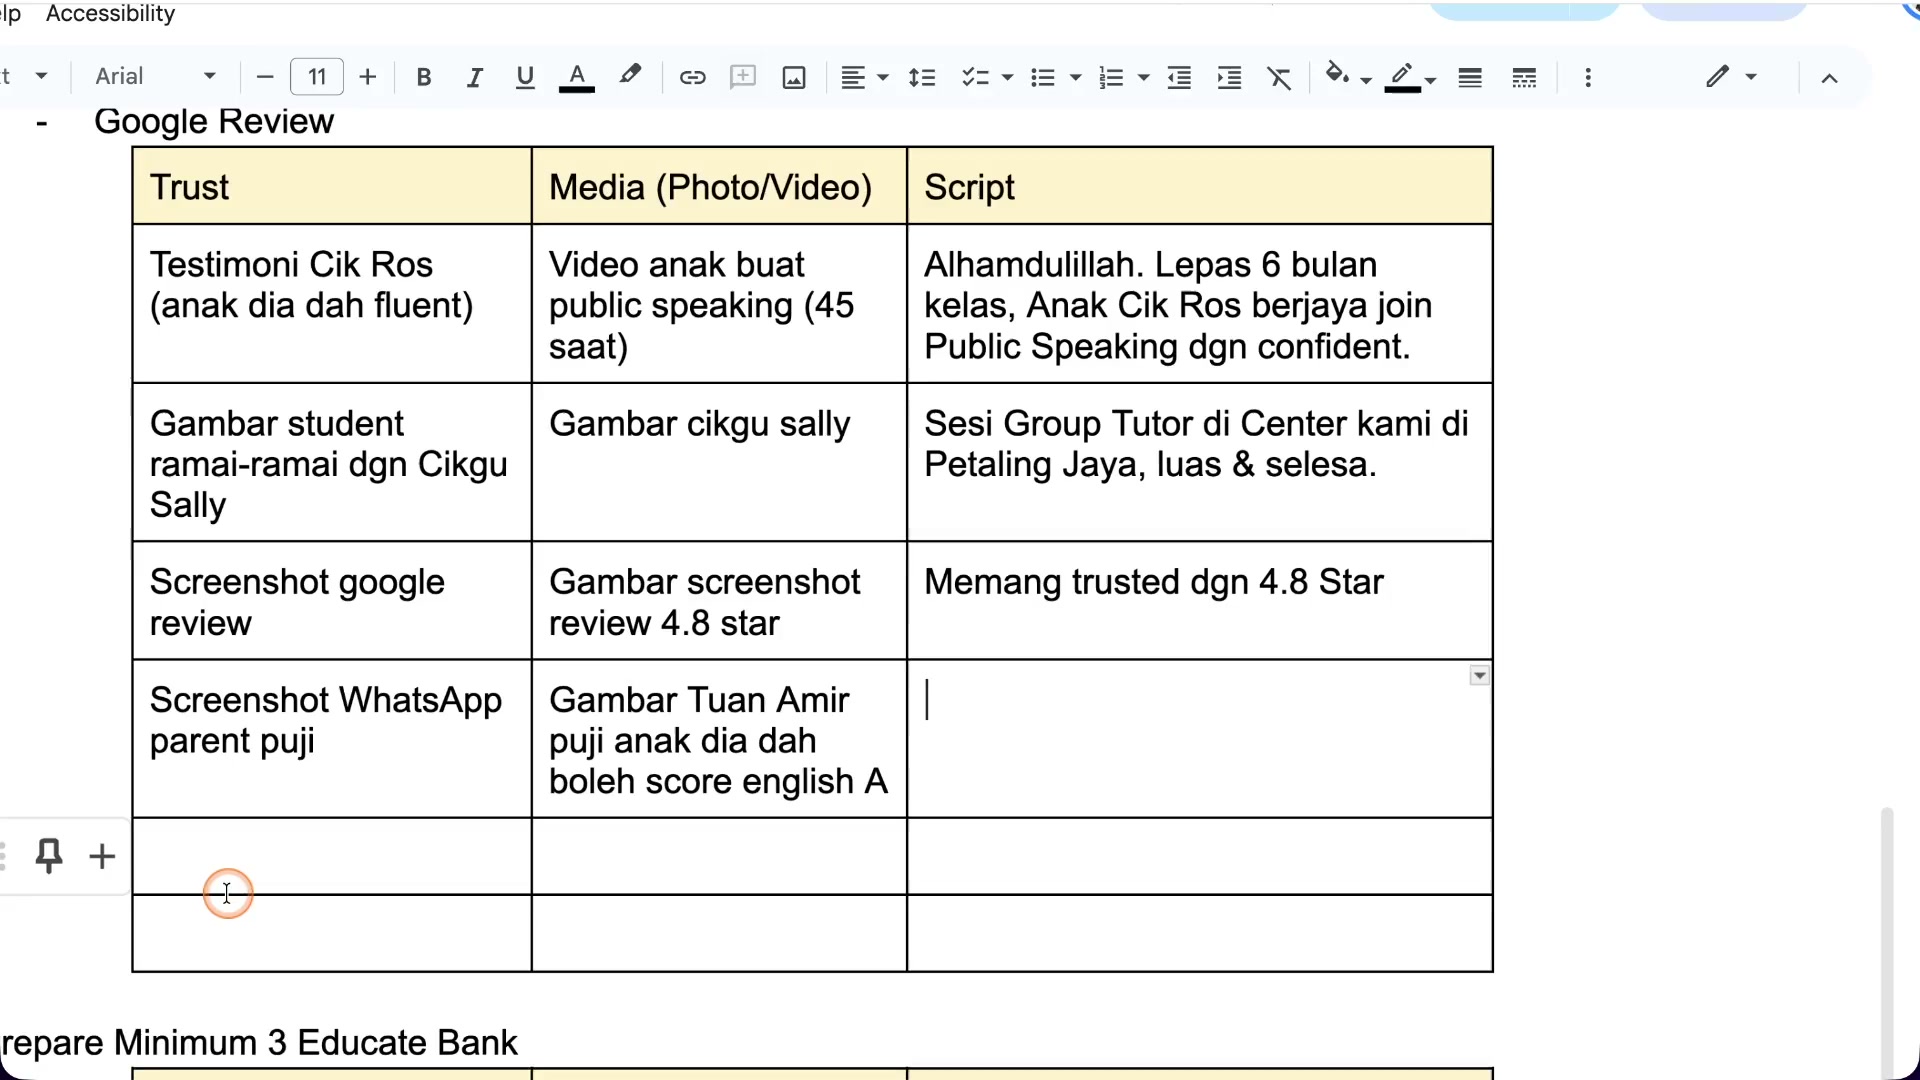Open the more options three-dot menu
1920x1080 pixels.
1588,77
